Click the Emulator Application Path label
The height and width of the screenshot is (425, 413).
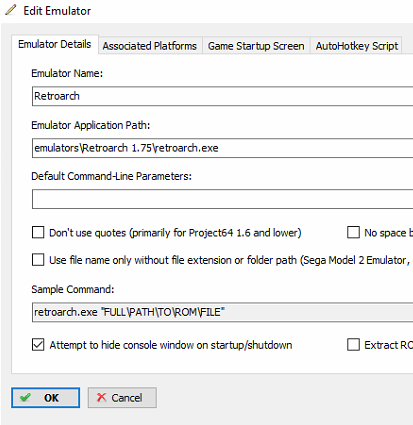(x=91, y=125)
